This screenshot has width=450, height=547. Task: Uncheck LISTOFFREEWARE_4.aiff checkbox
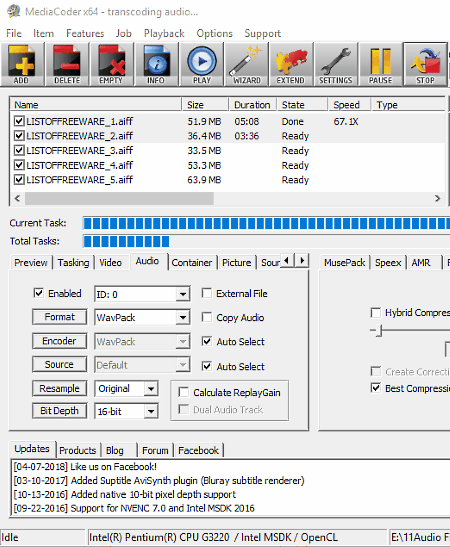19,165
